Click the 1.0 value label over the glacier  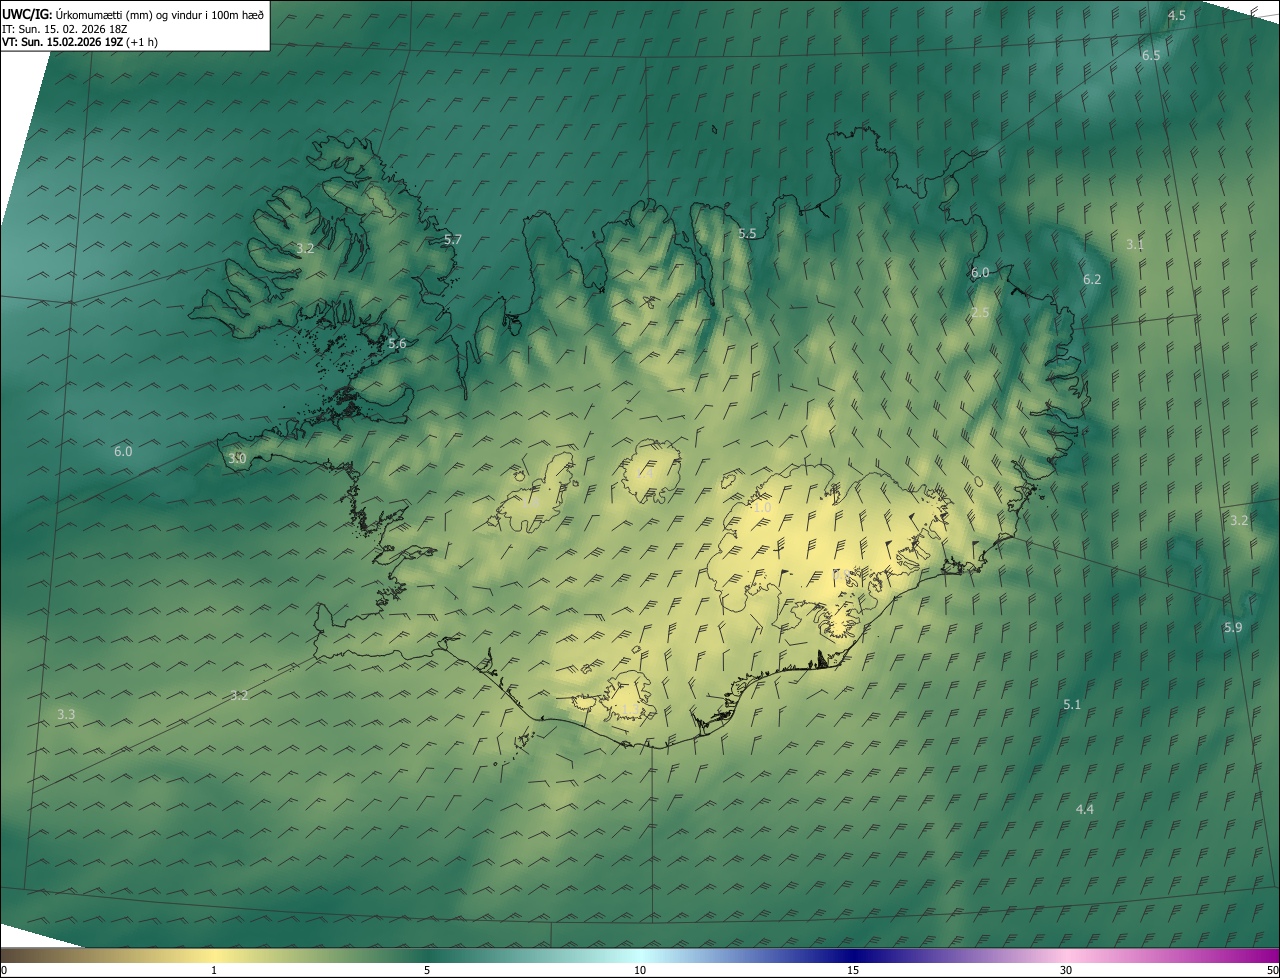coord(762,507)
